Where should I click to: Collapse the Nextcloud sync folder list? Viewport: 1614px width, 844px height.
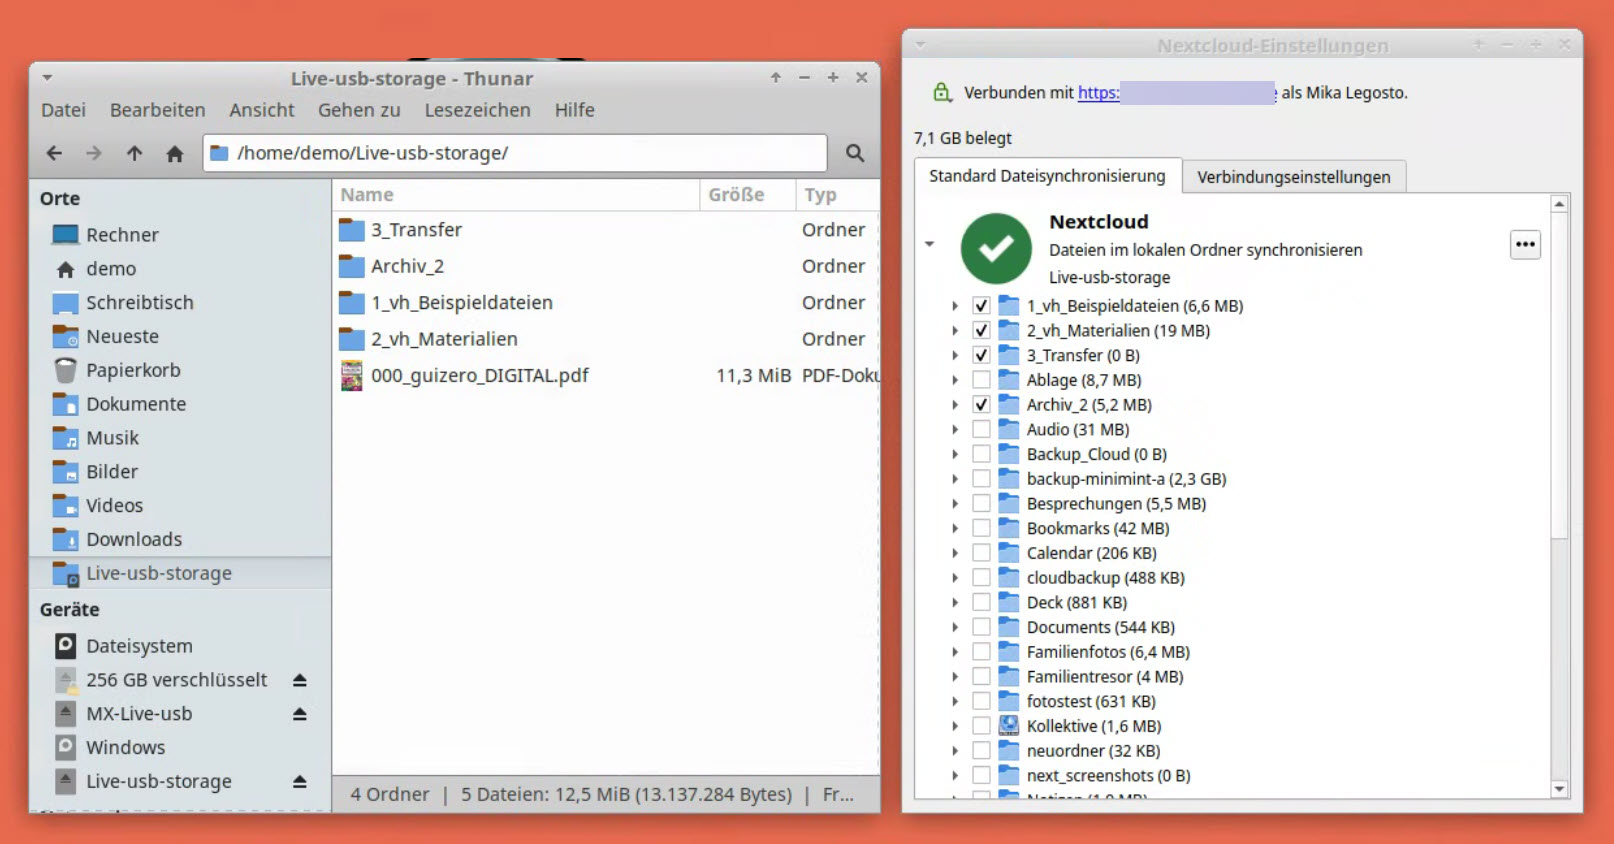pos(929,244)
